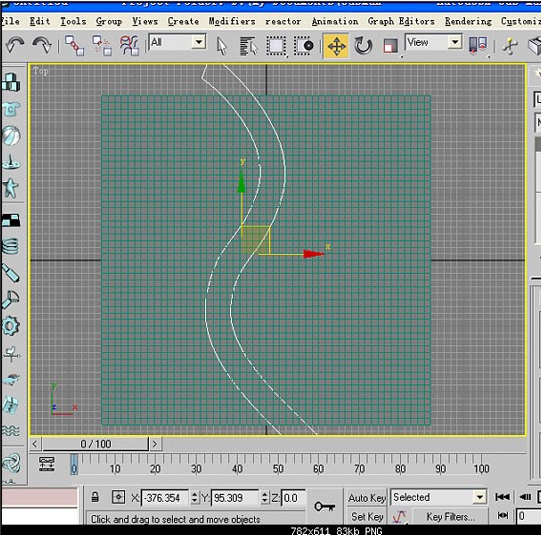Open the reactor menu
The width and height of the screenshot is (541, 535).
(x=283, y=21)
